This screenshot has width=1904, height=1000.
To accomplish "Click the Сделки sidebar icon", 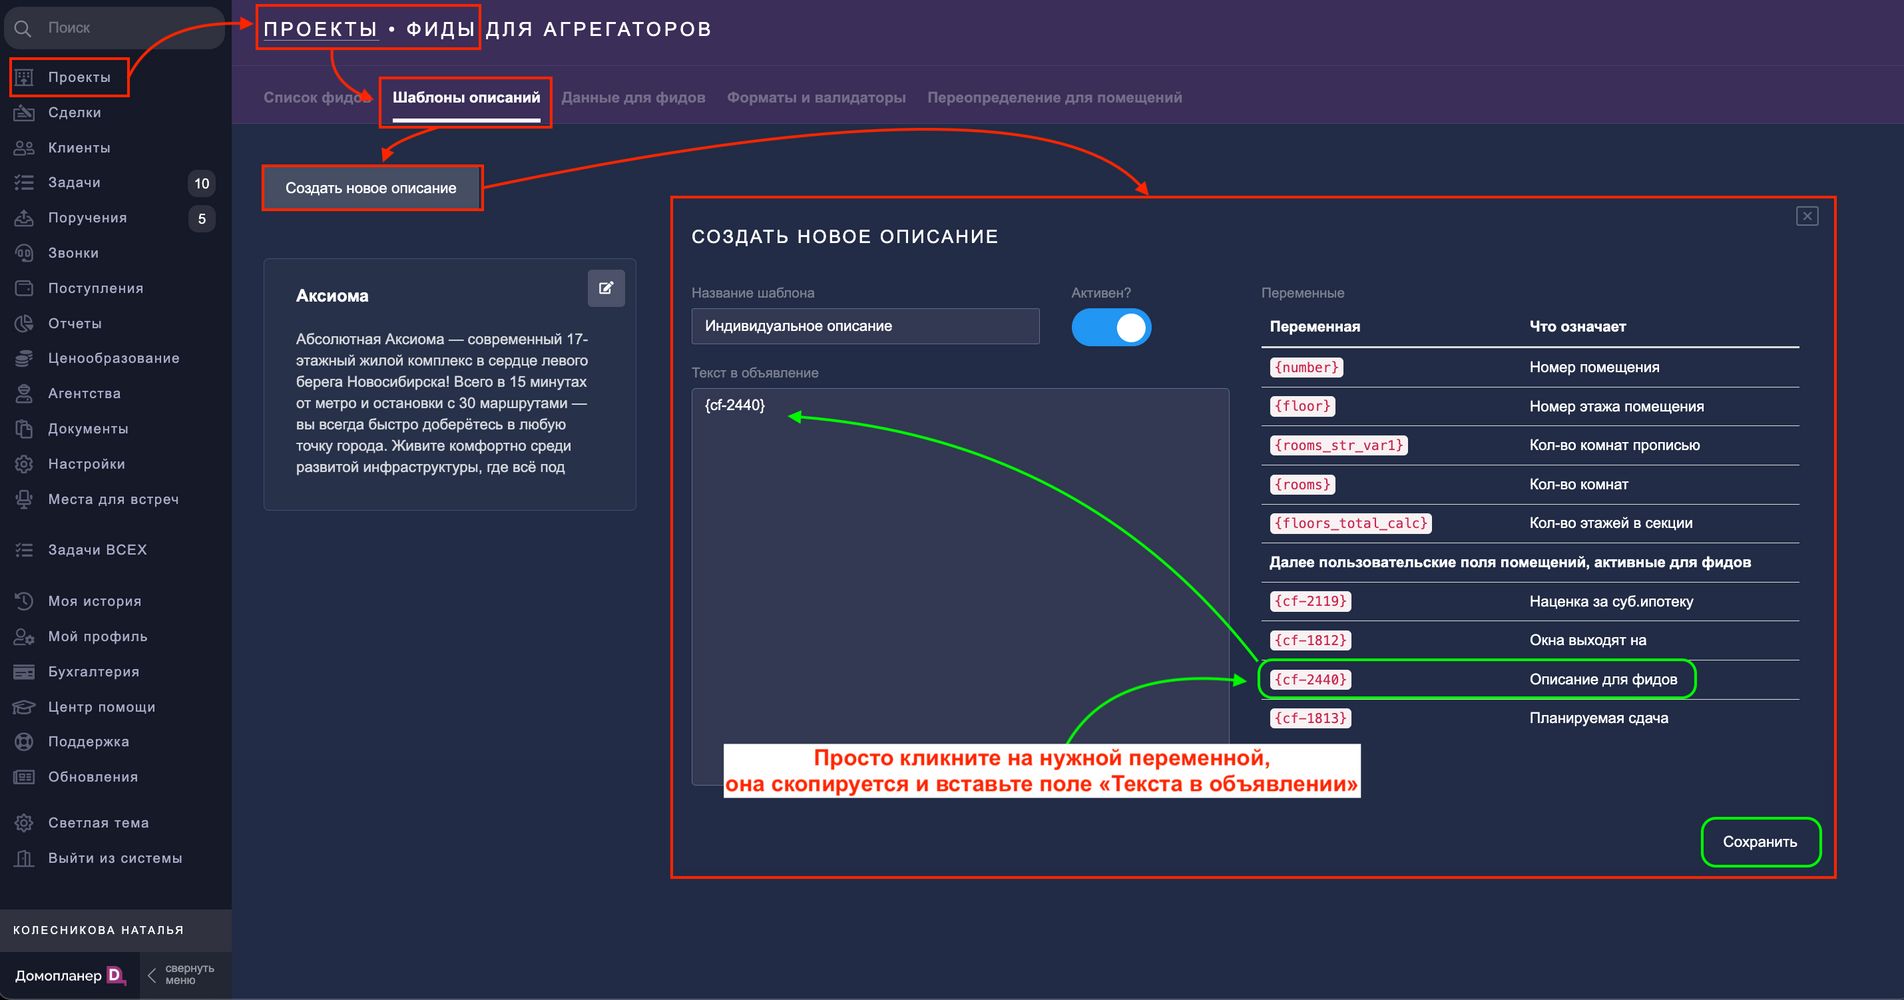I will click(24, 112).
